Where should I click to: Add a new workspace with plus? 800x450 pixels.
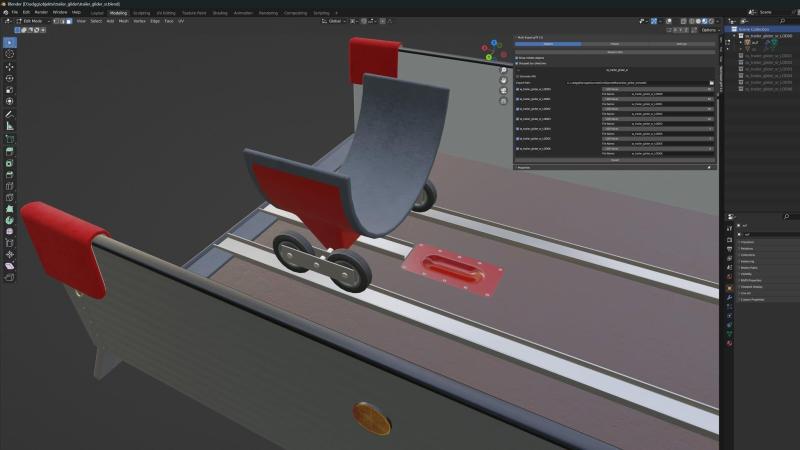336,13
